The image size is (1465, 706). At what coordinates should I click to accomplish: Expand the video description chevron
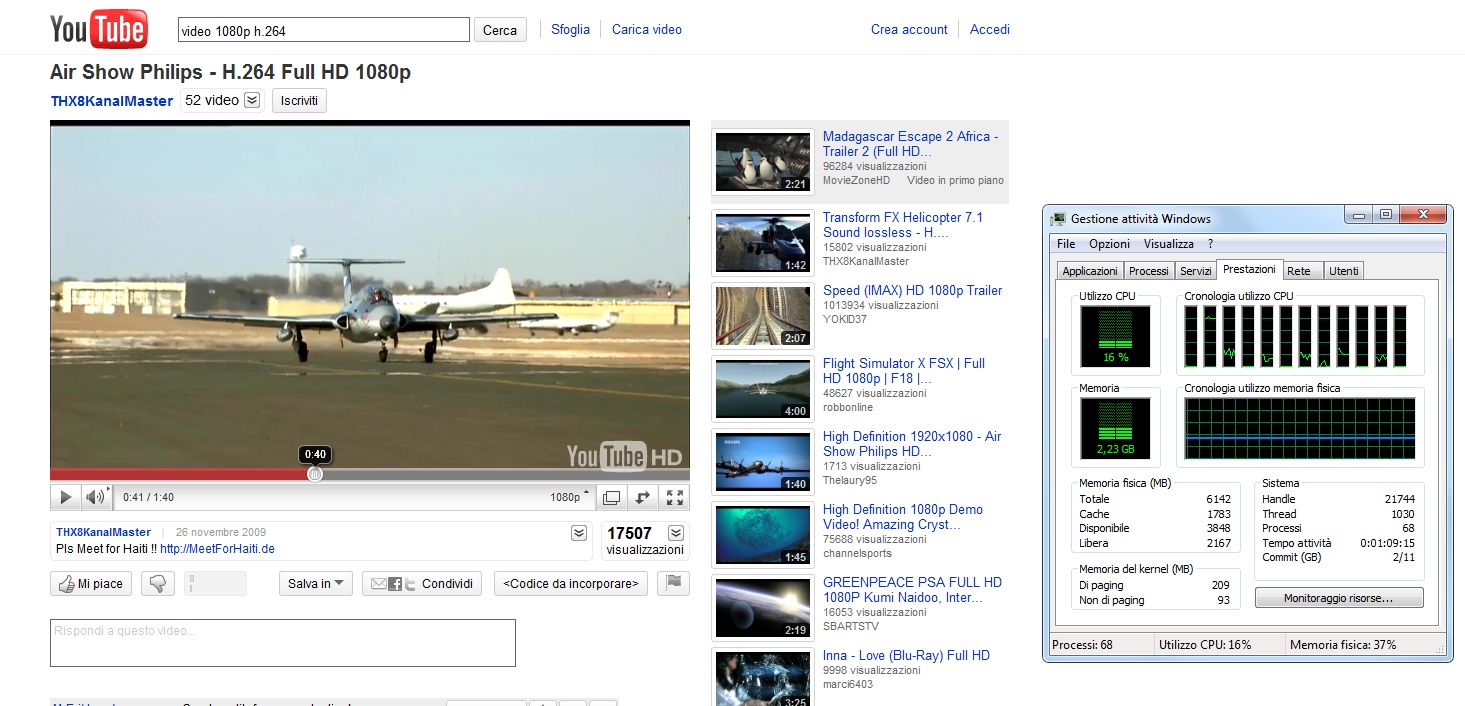(x=579, y=533)
